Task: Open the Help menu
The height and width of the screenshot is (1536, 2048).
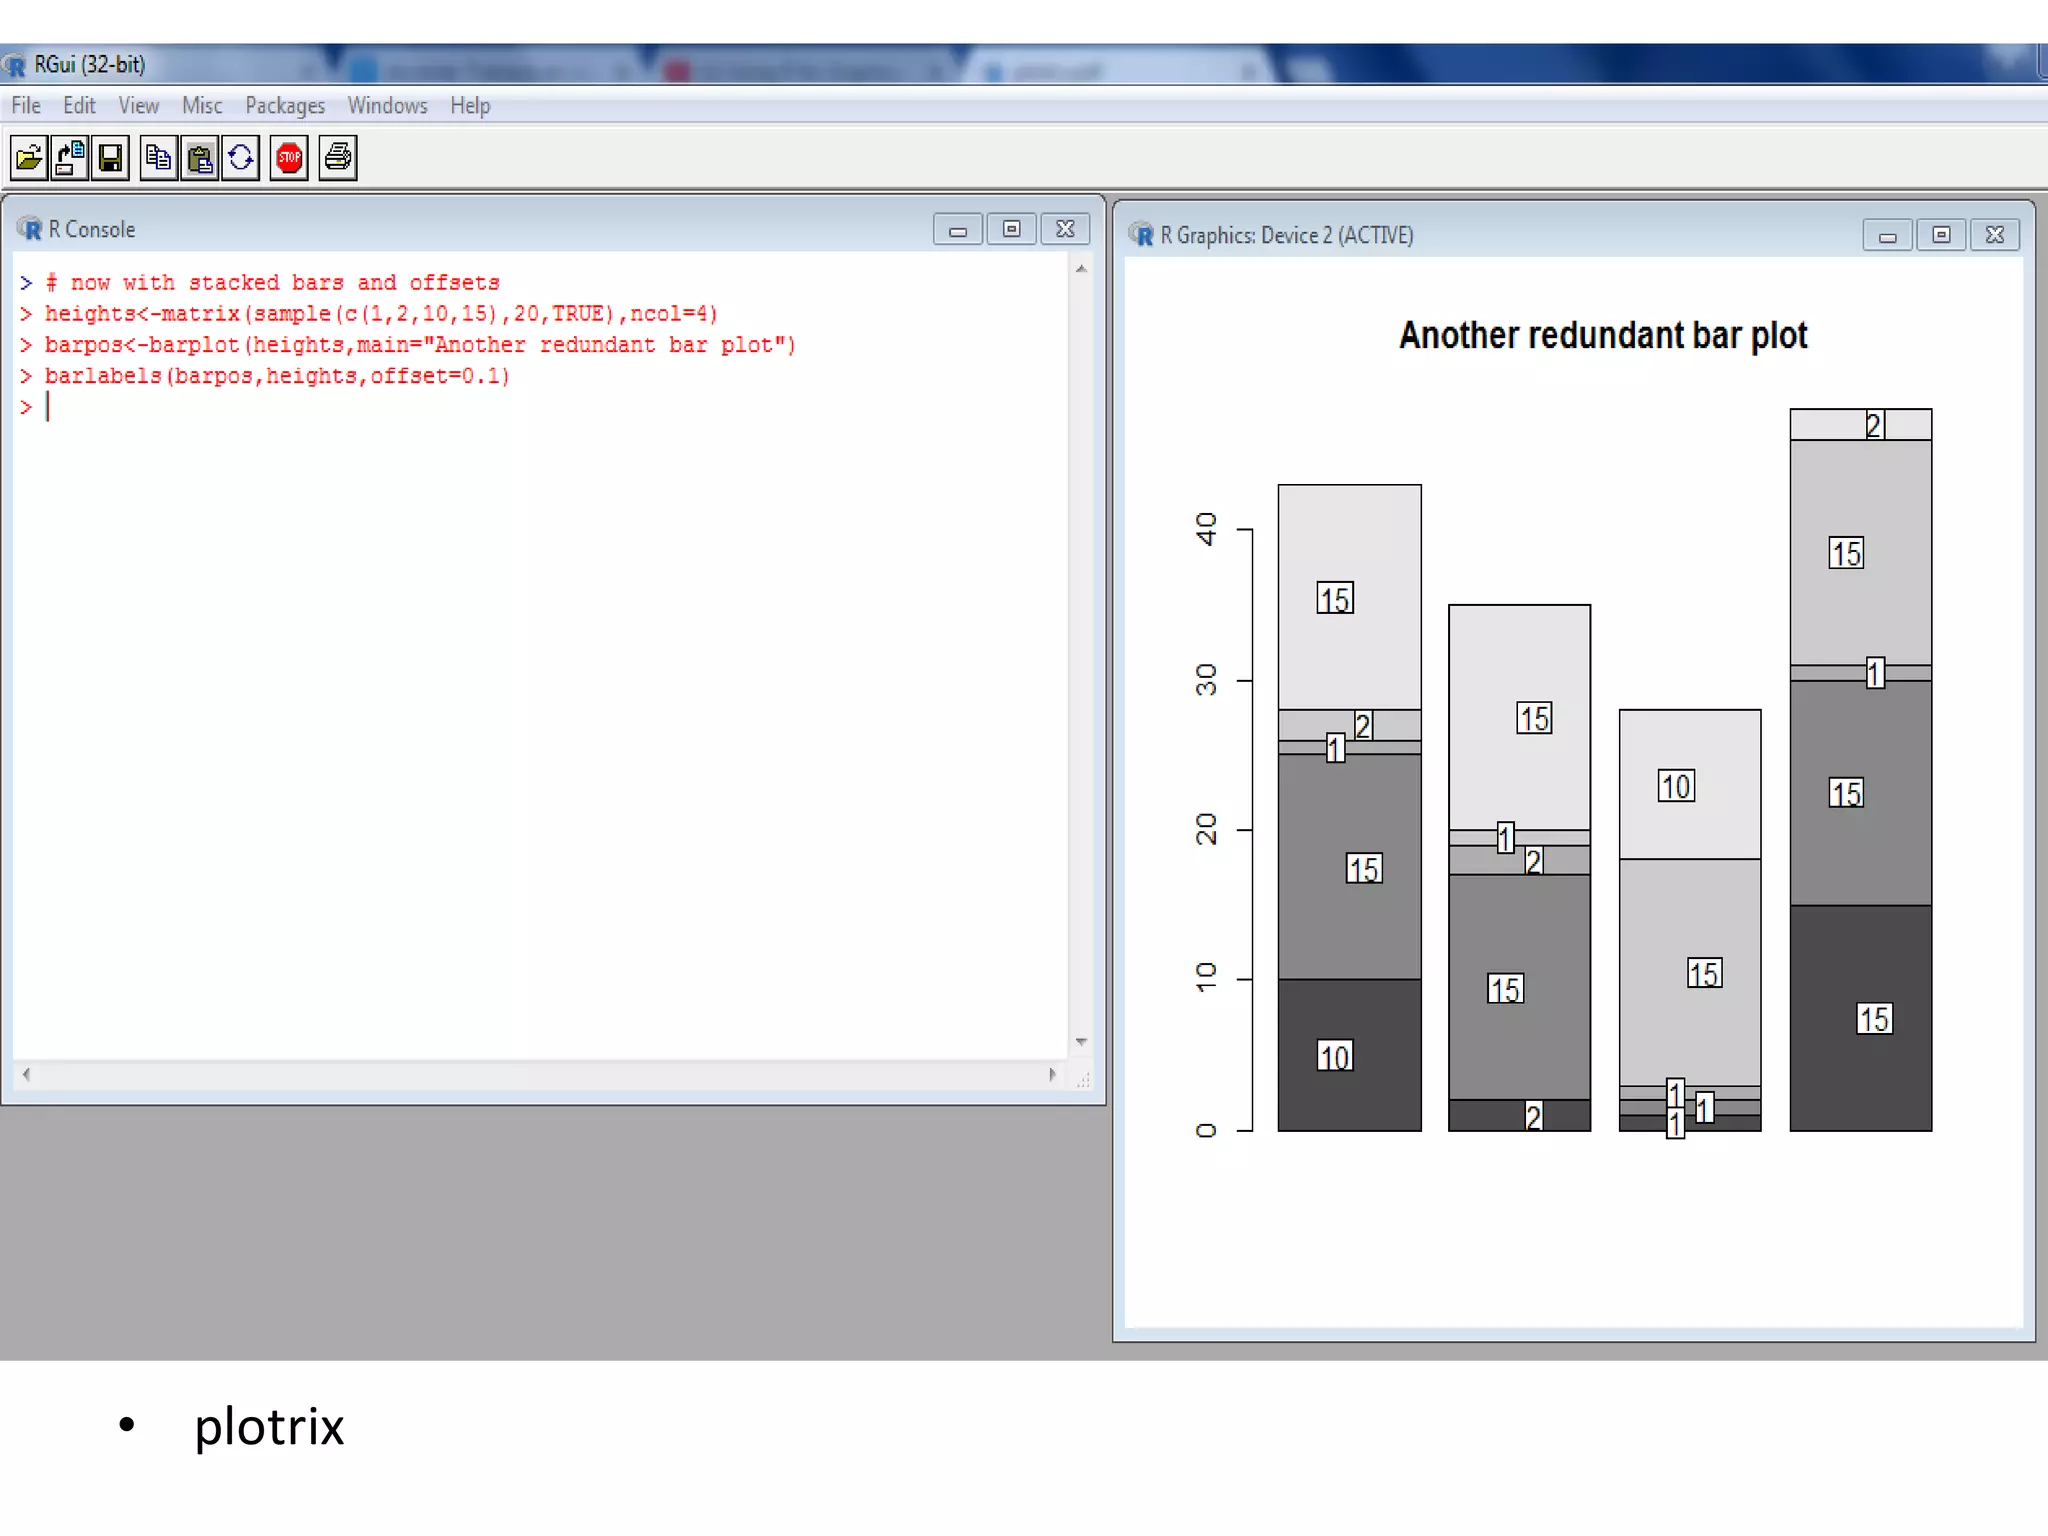Action: 470,106
